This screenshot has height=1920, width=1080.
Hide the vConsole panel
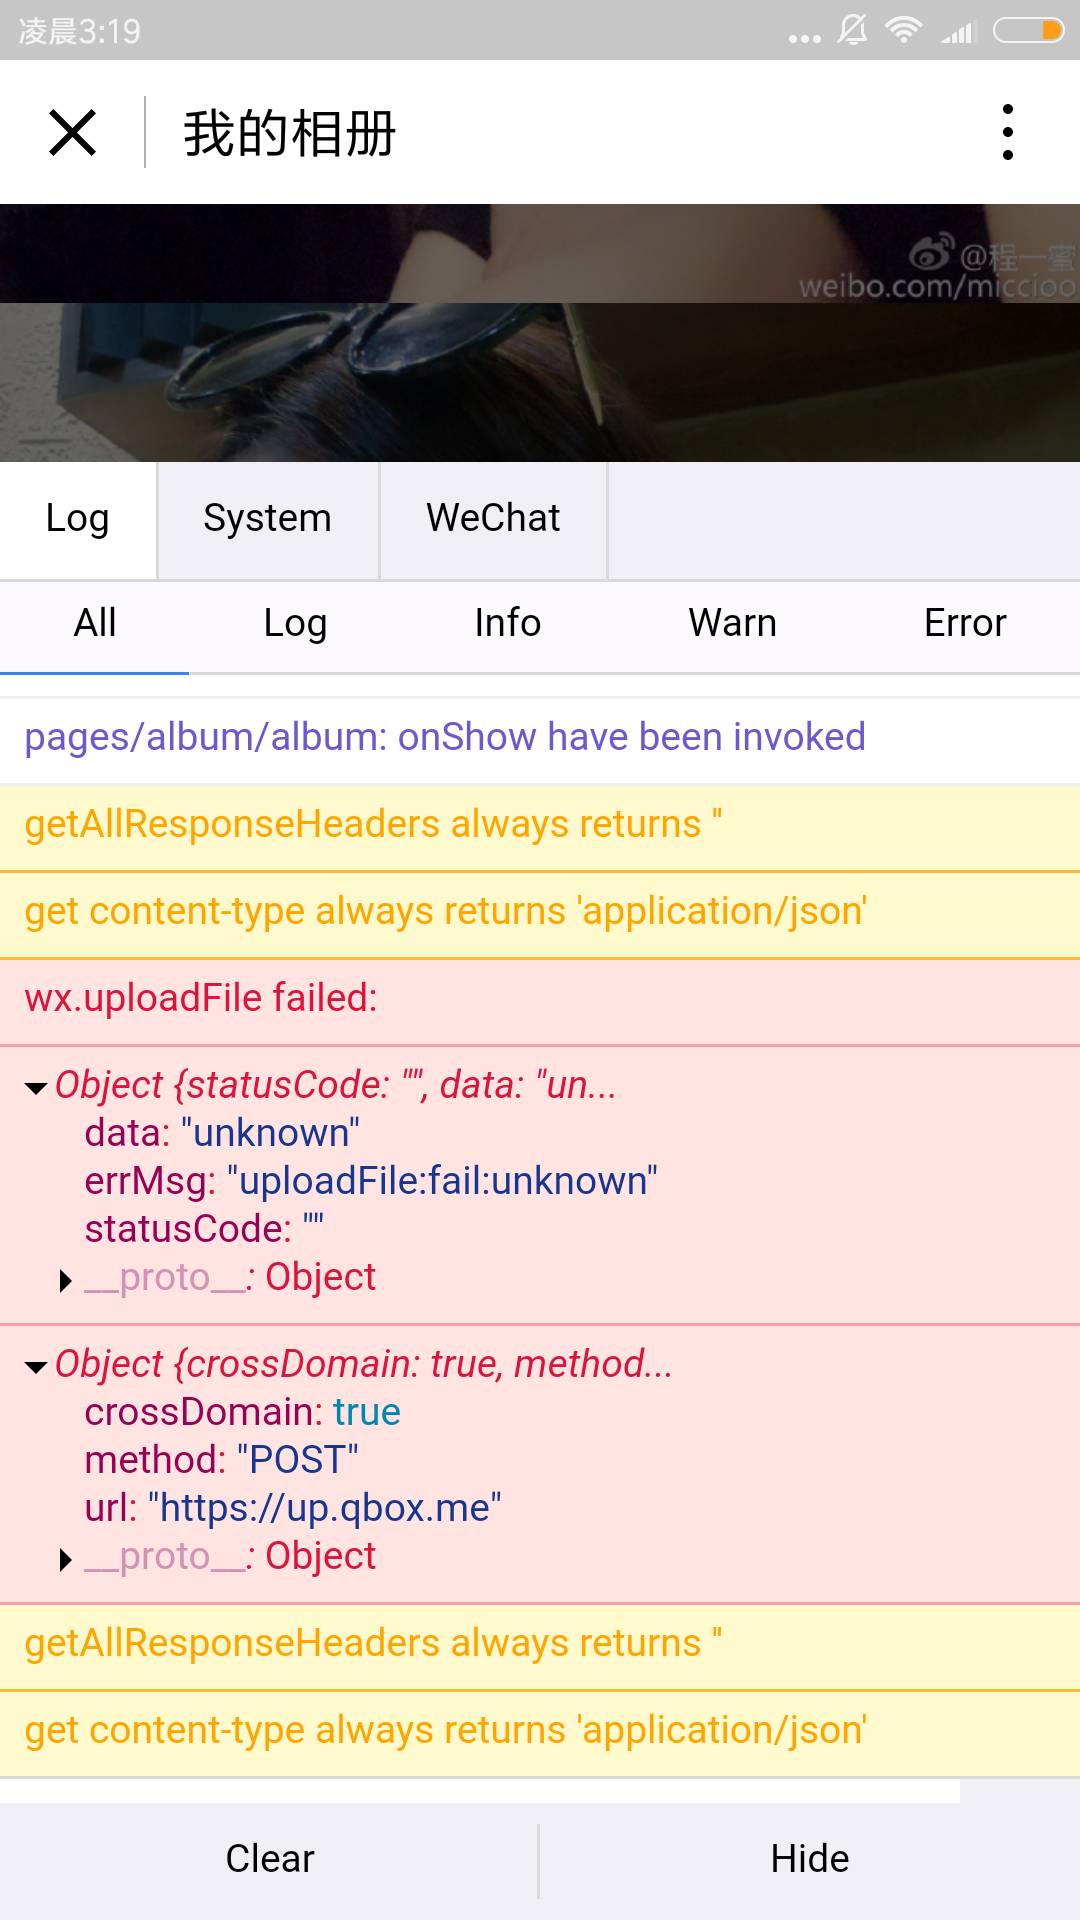tap(810, 1859)
